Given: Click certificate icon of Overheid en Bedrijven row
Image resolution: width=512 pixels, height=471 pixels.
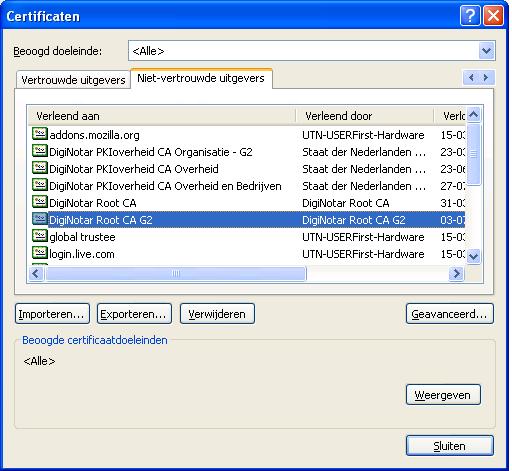Looking at the screenshot, I should [40, 185].
